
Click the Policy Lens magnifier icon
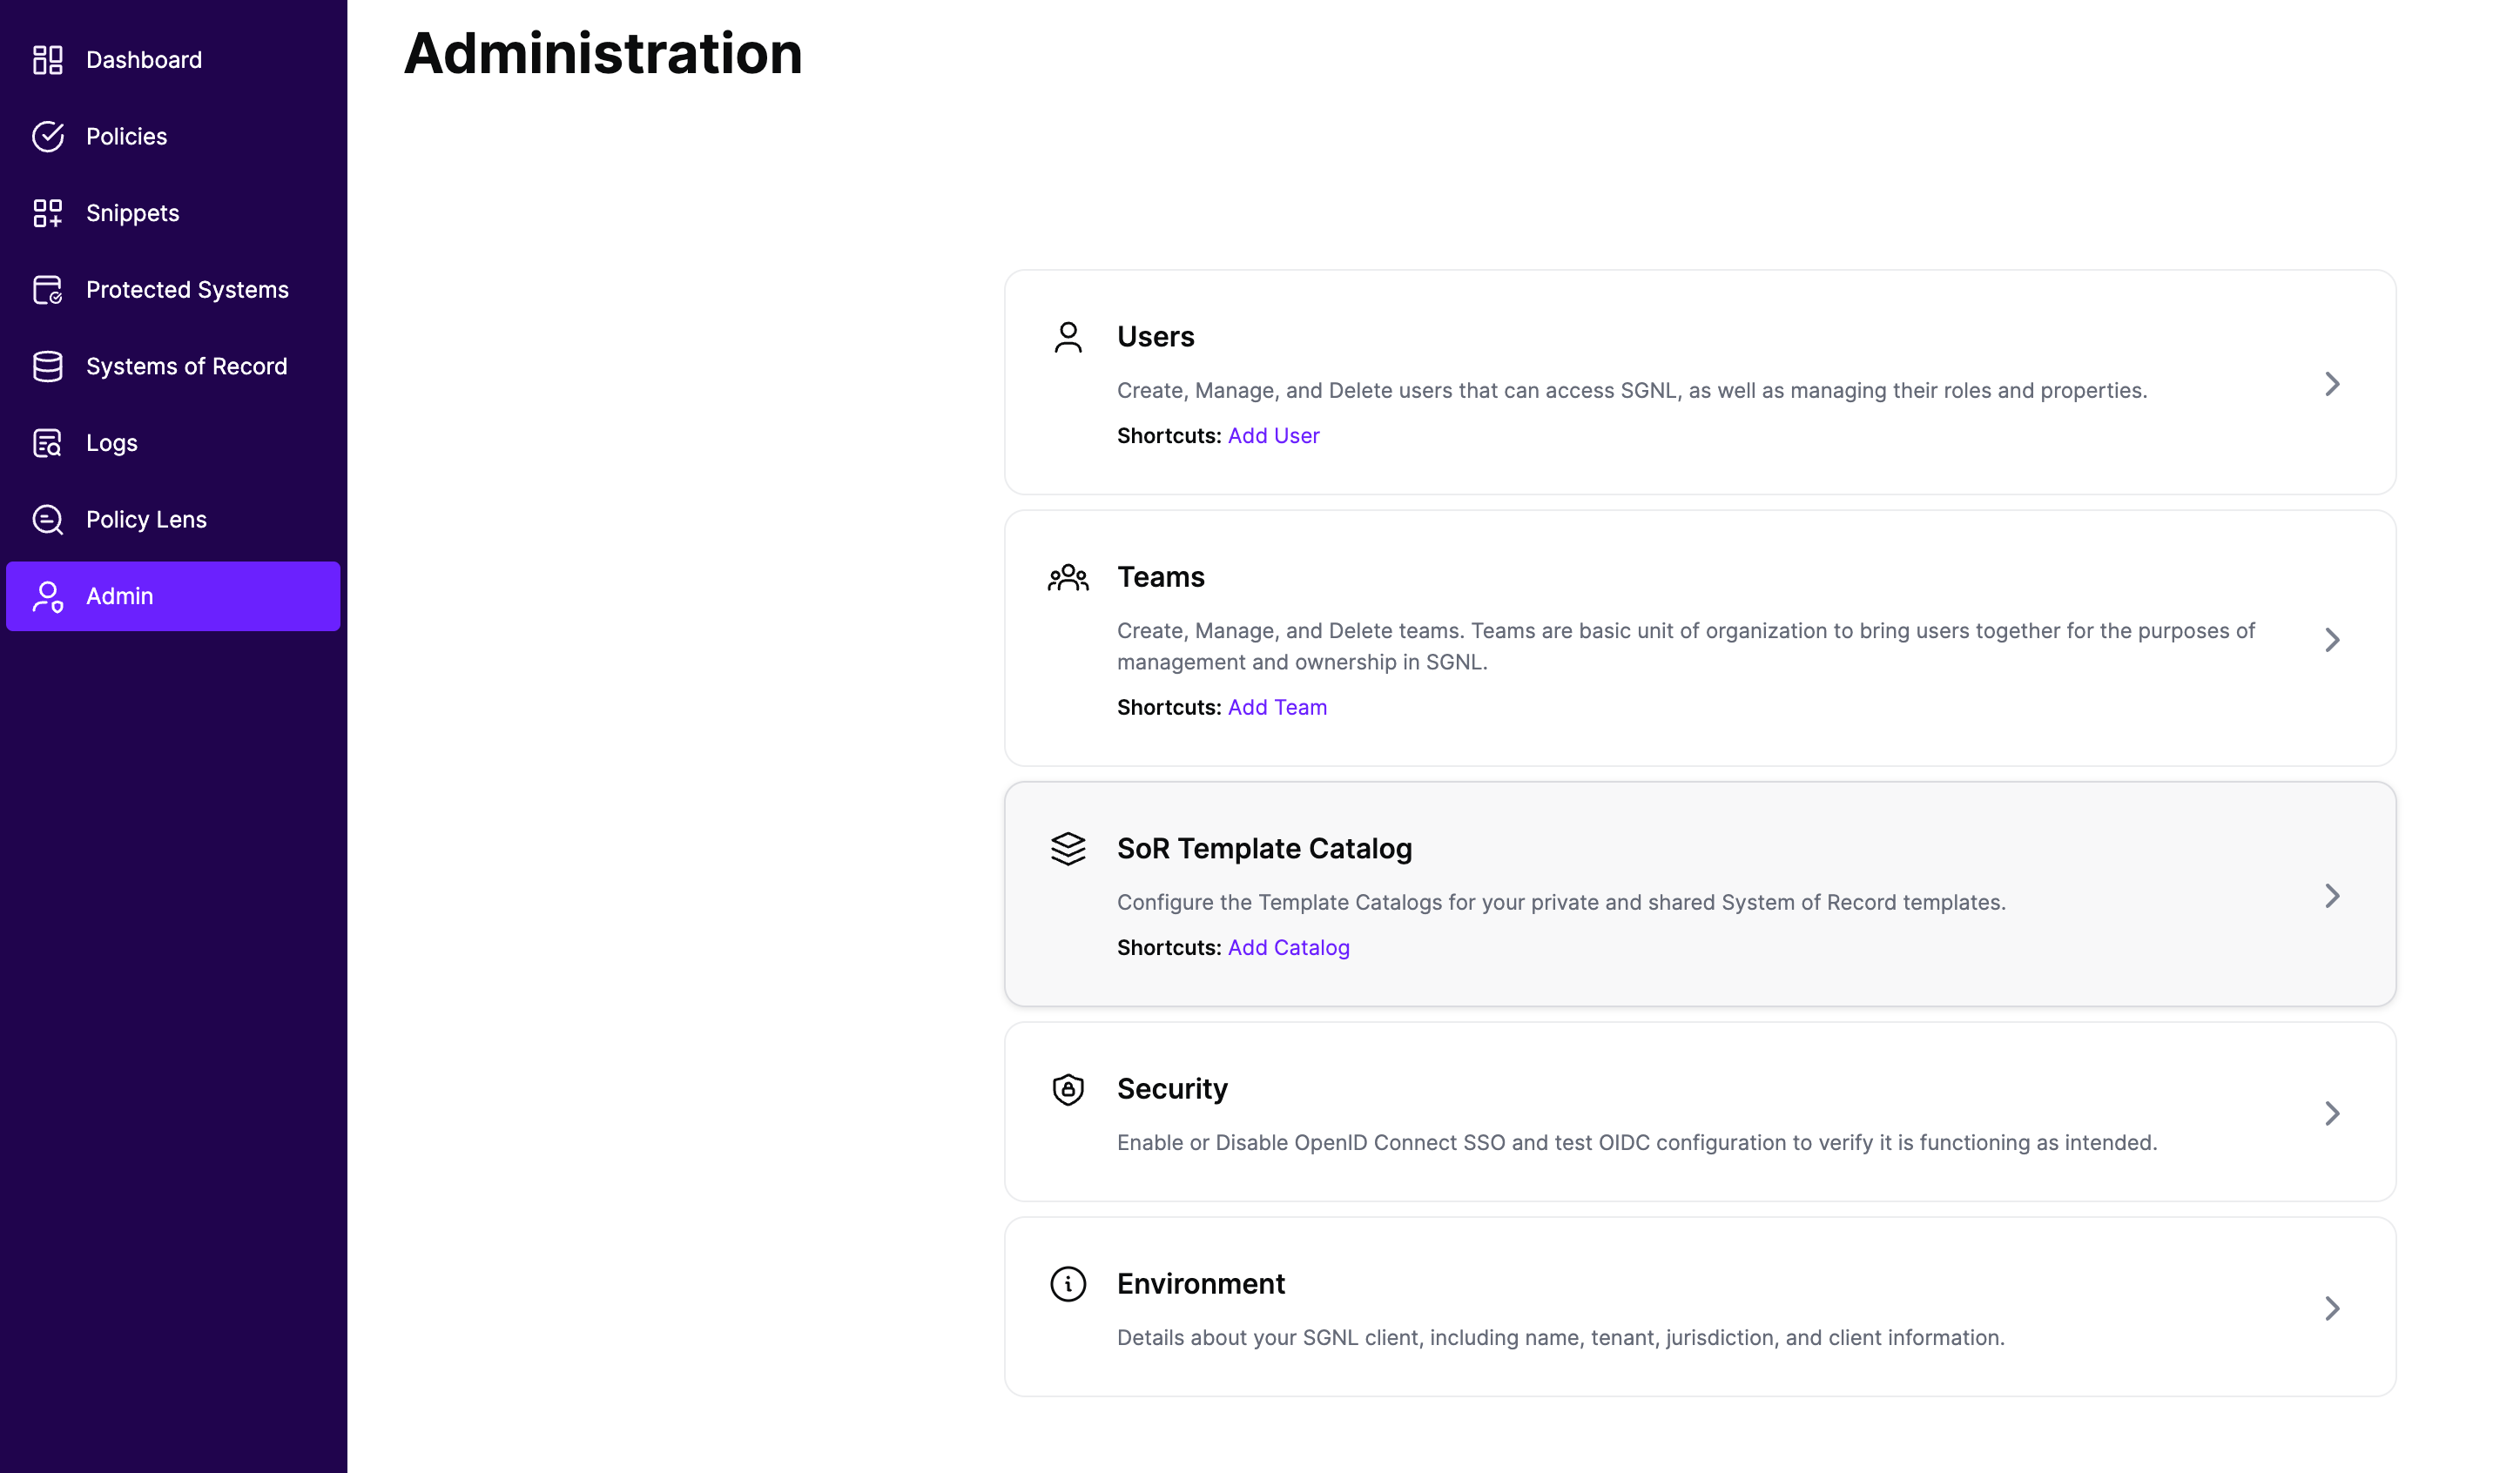coord(47,520)
